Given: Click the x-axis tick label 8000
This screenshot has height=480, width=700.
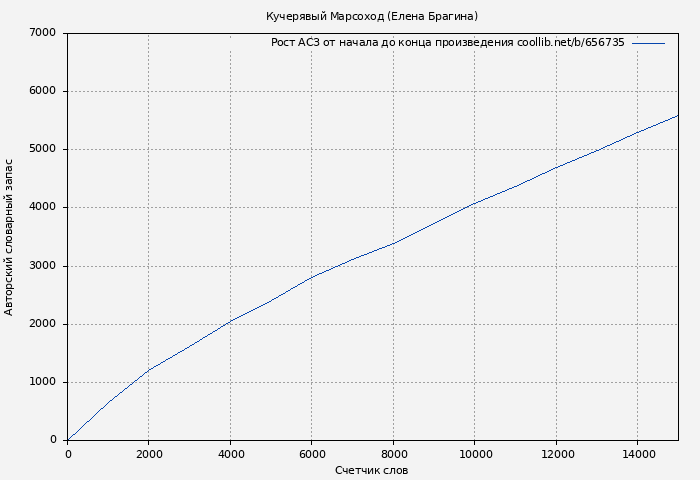Looking at the screenshot, I should tap(393, 453).
